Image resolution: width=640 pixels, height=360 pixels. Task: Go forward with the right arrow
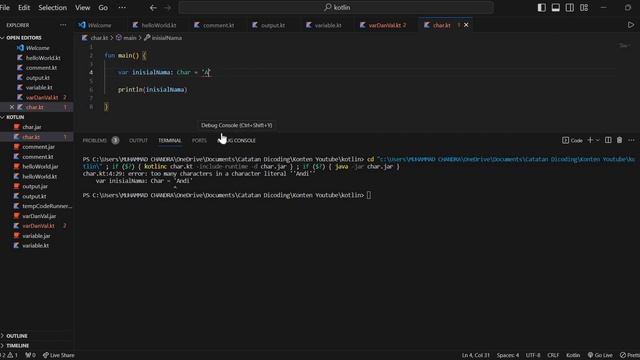point(168,7)
